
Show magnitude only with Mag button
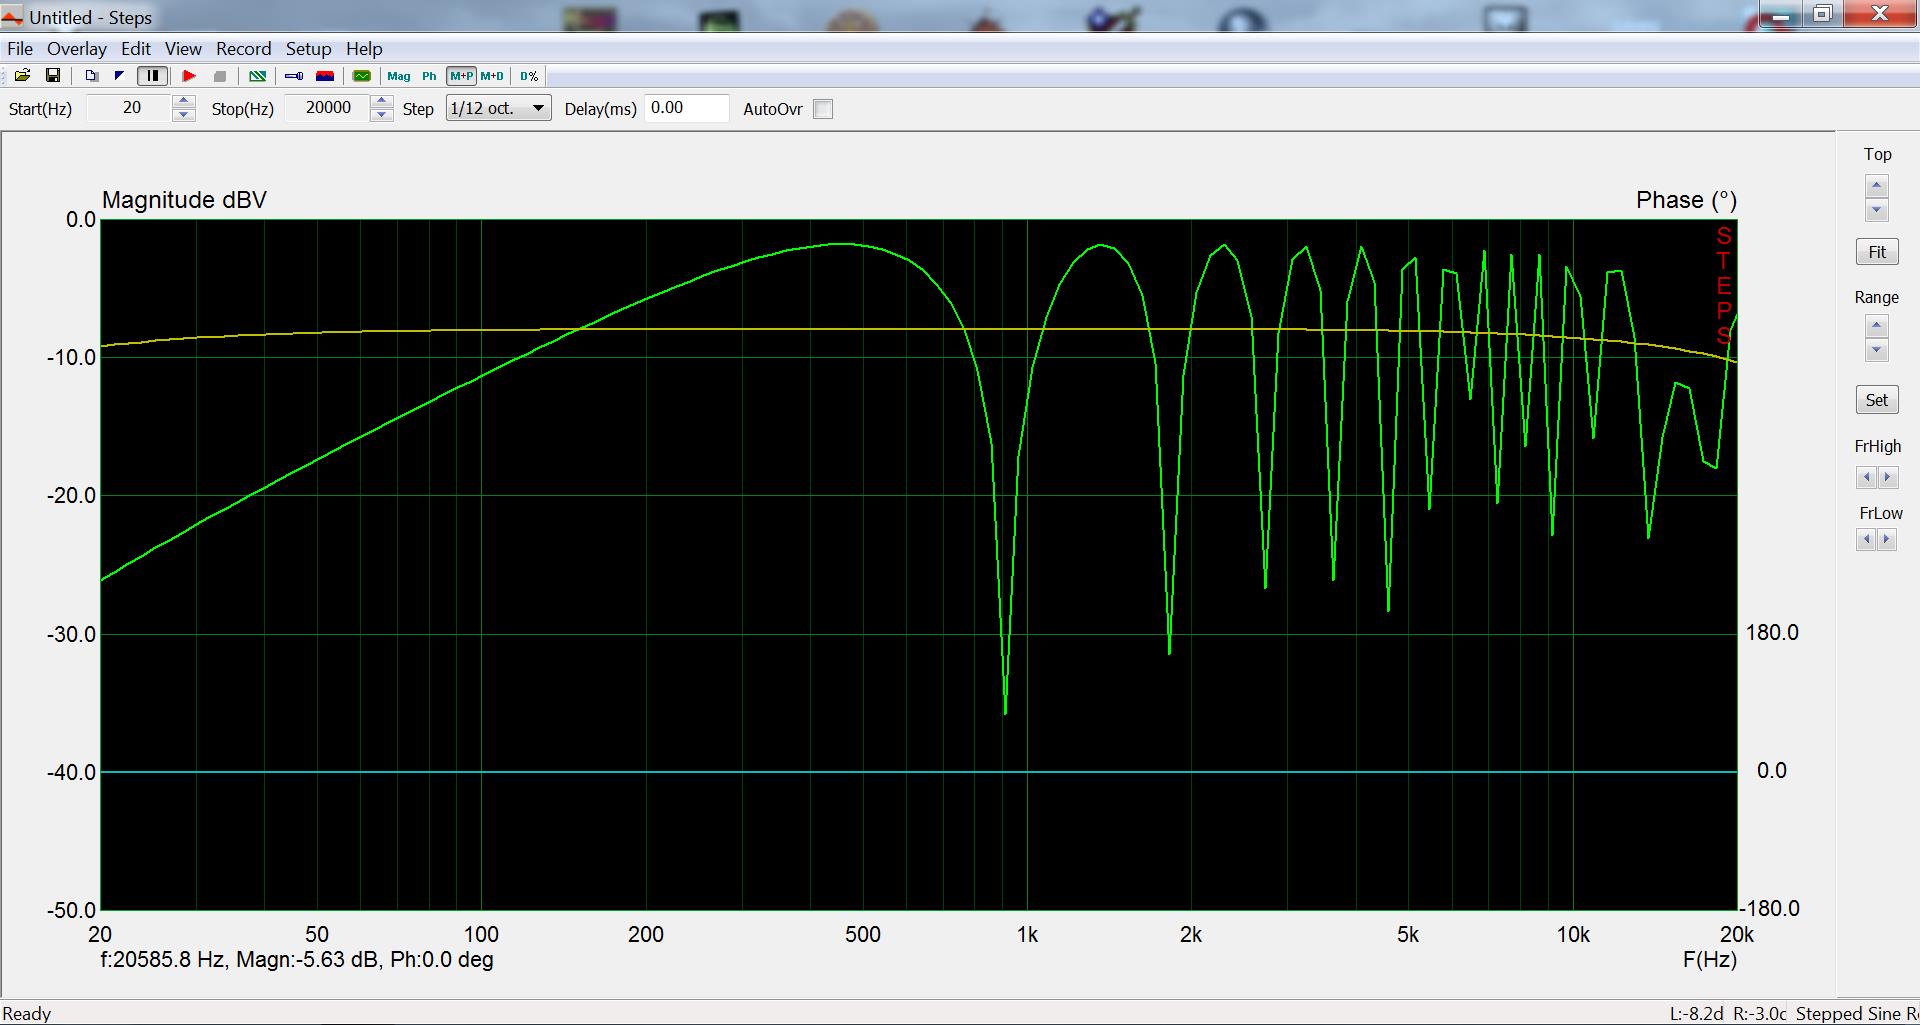point(399,76)
